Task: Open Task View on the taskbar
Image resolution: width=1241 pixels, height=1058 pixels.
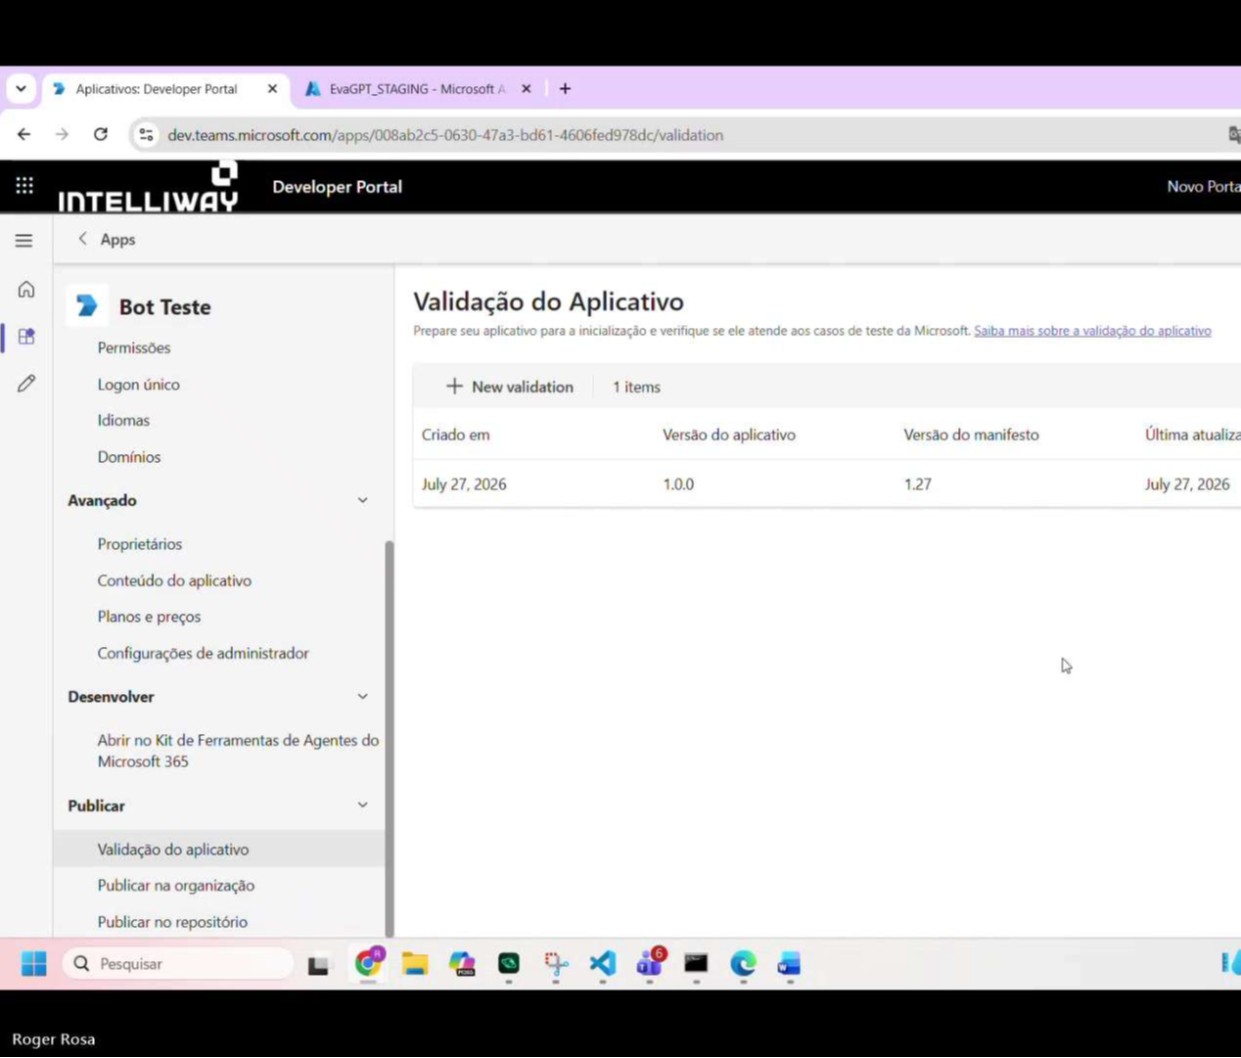Action: pos(318,965)
